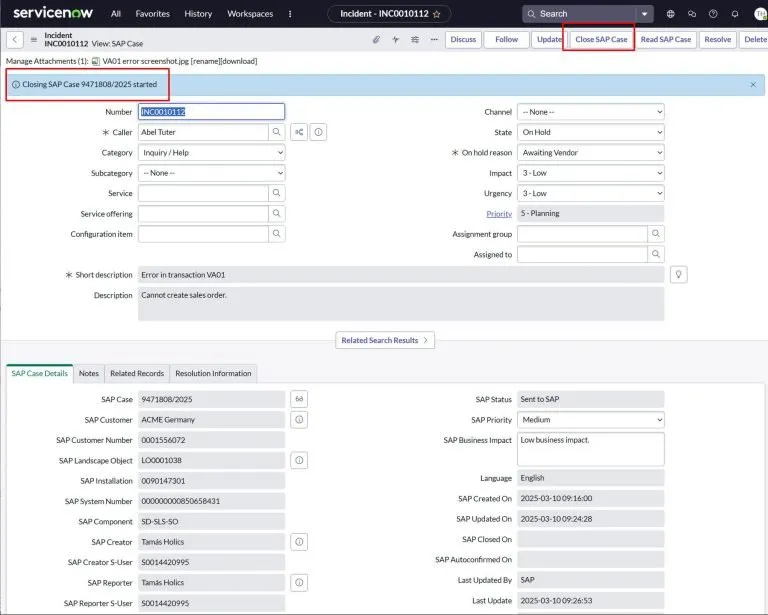The width and height of the screenshot is (768, 615).
Task: Open the user profile avatar
Action: (761, 14)
